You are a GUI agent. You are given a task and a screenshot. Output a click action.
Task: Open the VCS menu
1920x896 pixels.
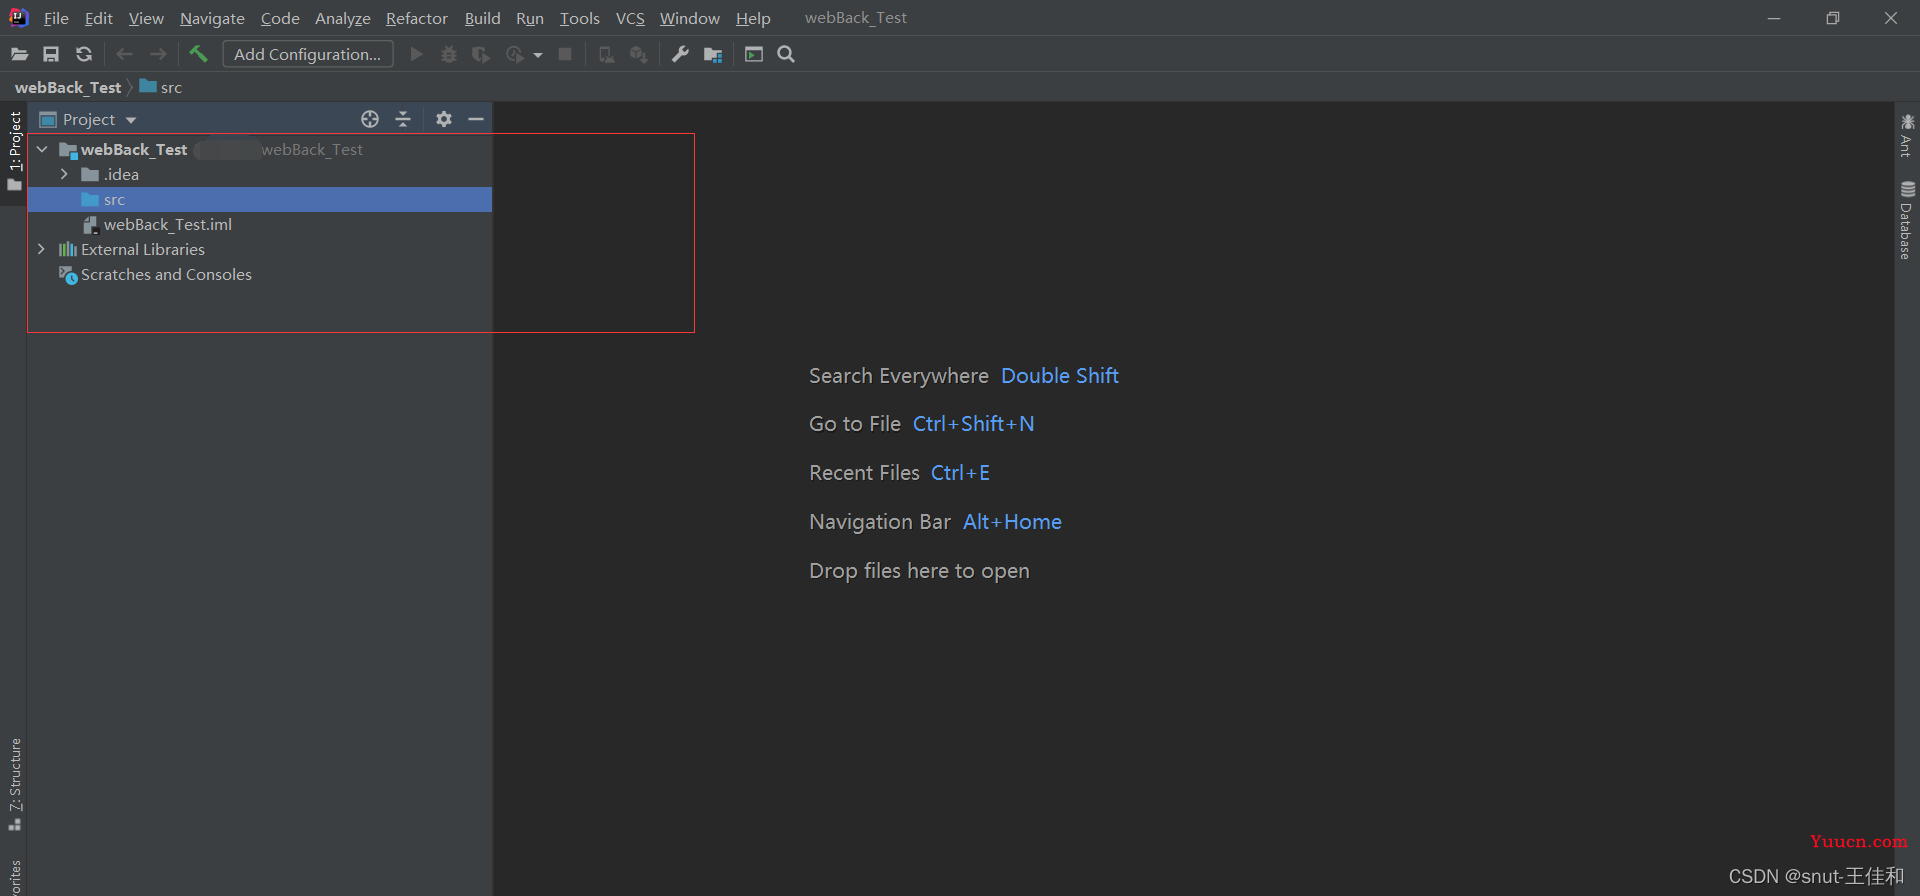(630, 18)
